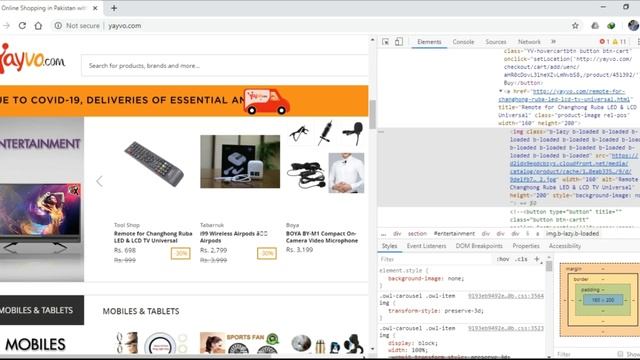The image size is (640, 360).
Task: Click the box model content size 160 × 200
Action: point(602,300)
